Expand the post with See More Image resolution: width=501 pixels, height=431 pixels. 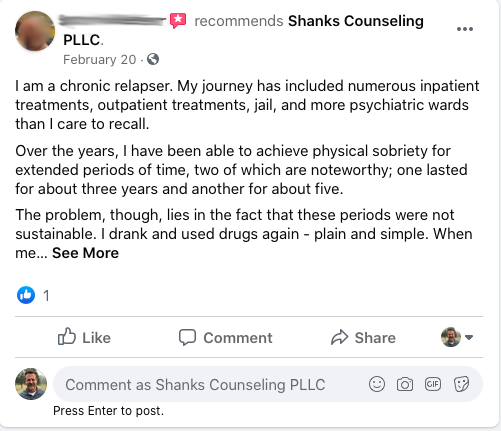tap(85, 253)
